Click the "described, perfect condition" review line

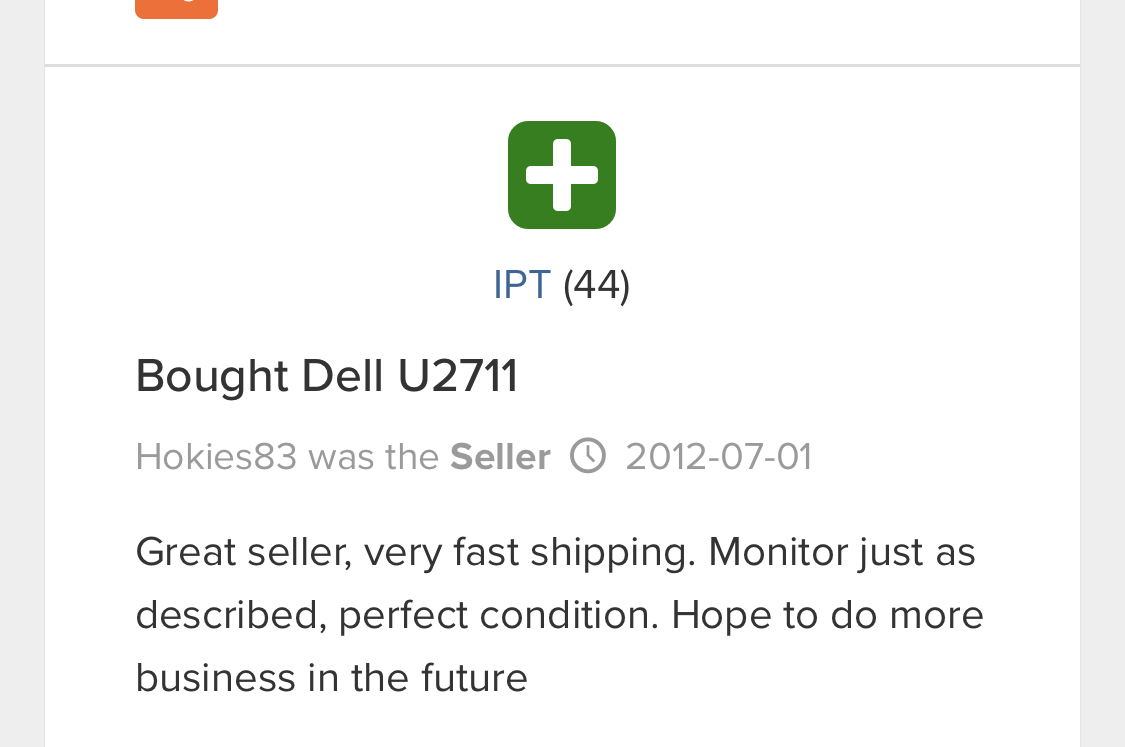tap(397, 615)
